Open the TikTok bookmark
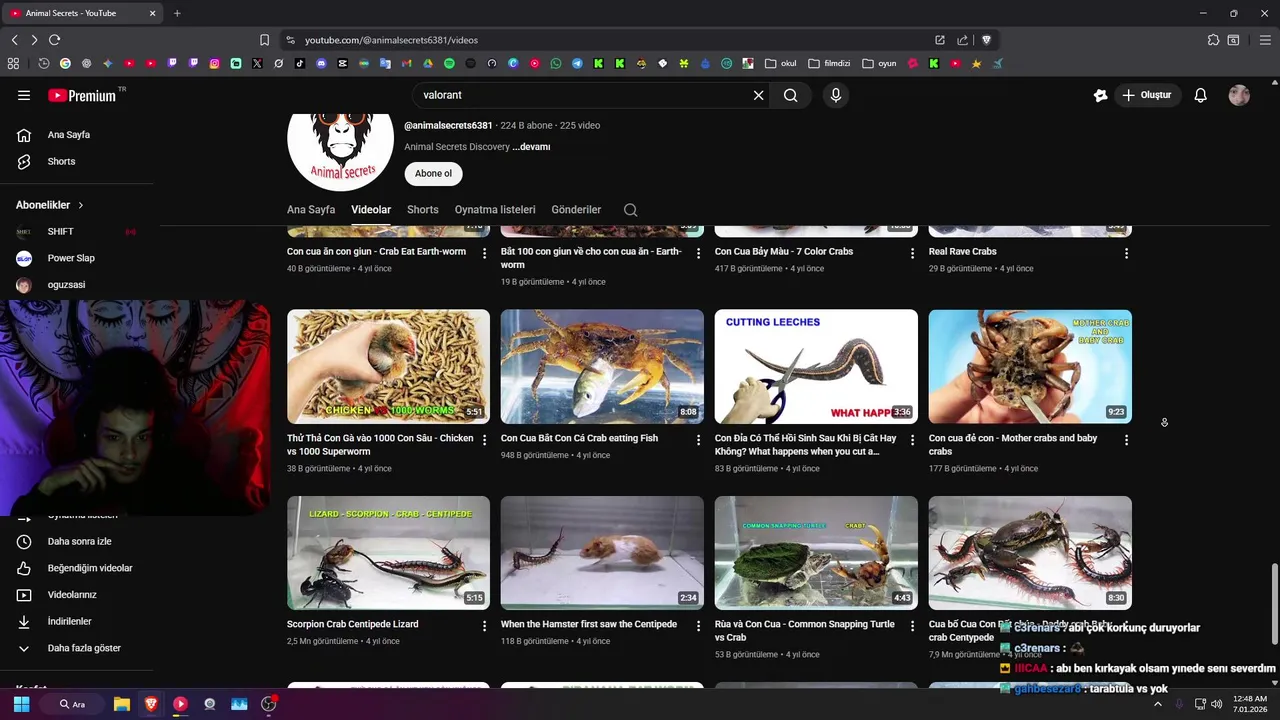The image size is (1280, 720). click(x=300, y=63)
